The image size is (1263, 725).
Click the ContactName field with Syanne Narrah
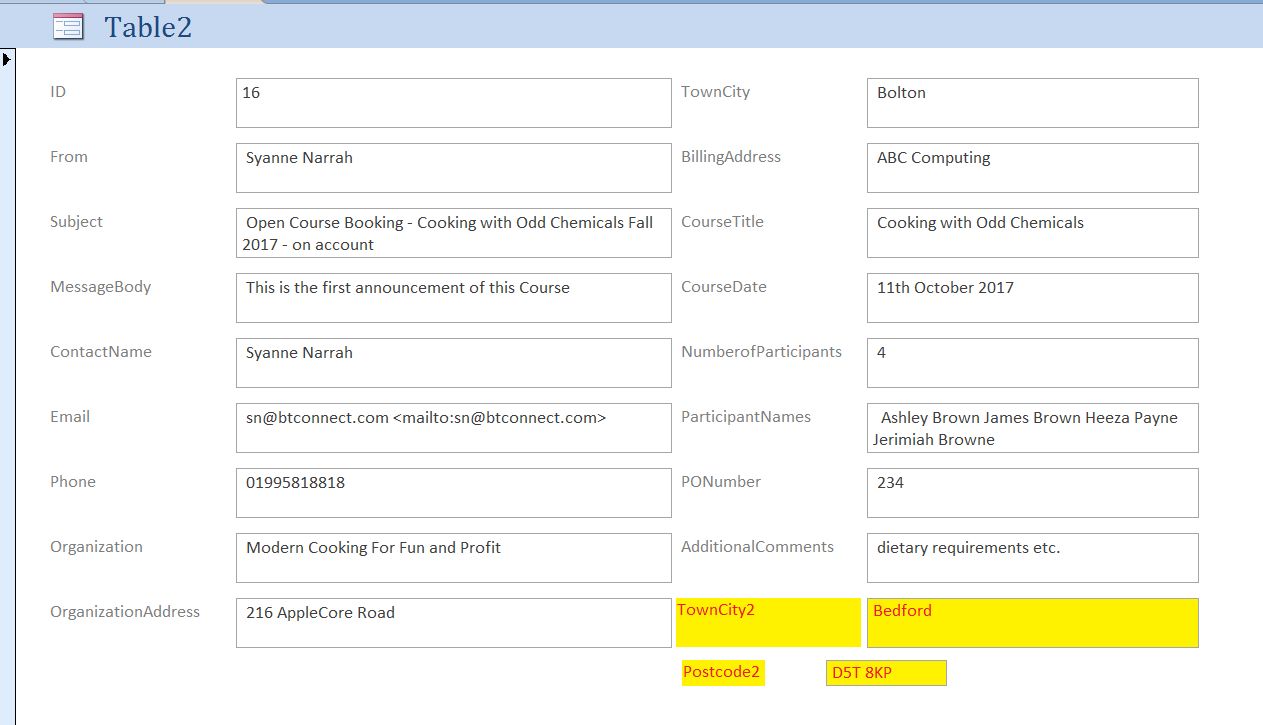pyautogui.click(x=454, y=363)
